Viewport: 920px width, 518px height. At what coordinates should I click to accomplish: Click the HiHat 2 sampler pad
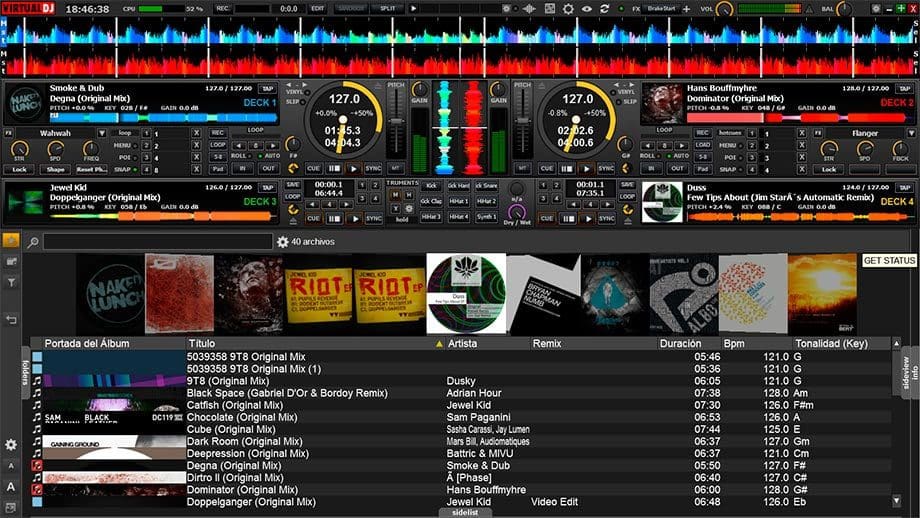[486, 201]
